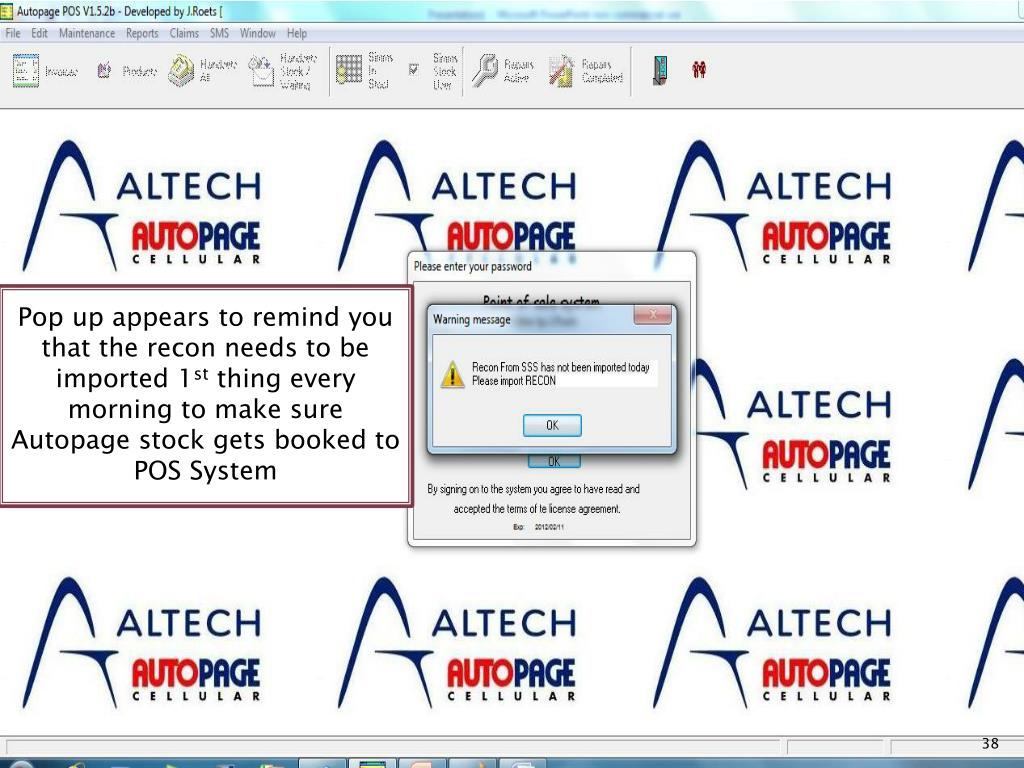Open the Handsets All toolbar icon

181,71
